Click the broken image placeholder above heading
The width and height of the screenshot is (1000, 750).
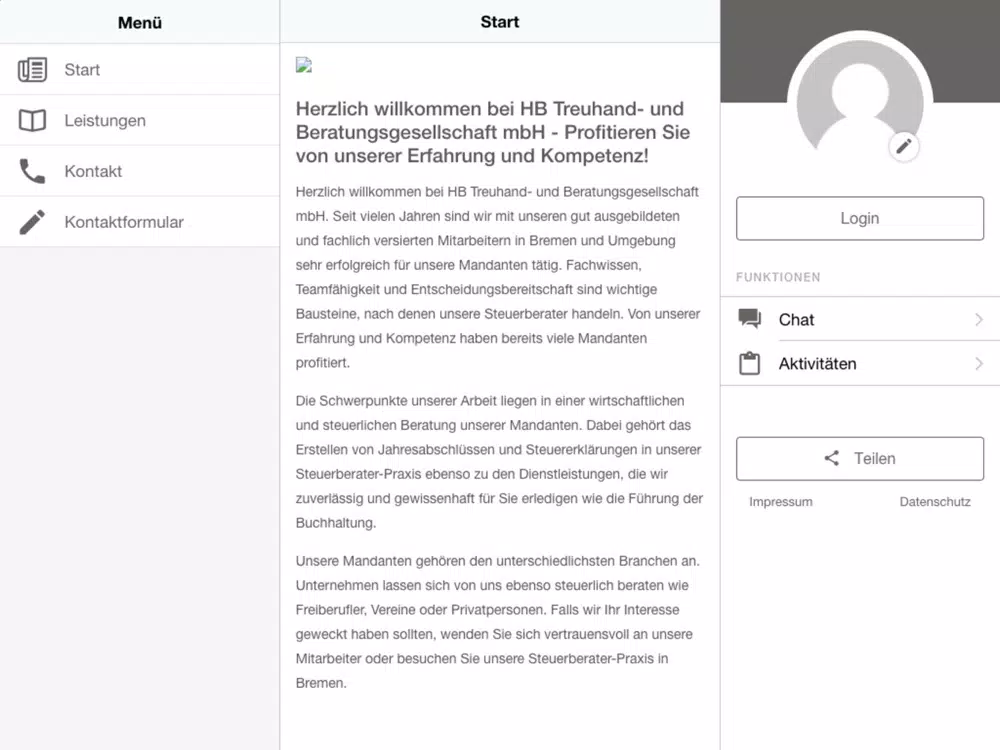304,64
